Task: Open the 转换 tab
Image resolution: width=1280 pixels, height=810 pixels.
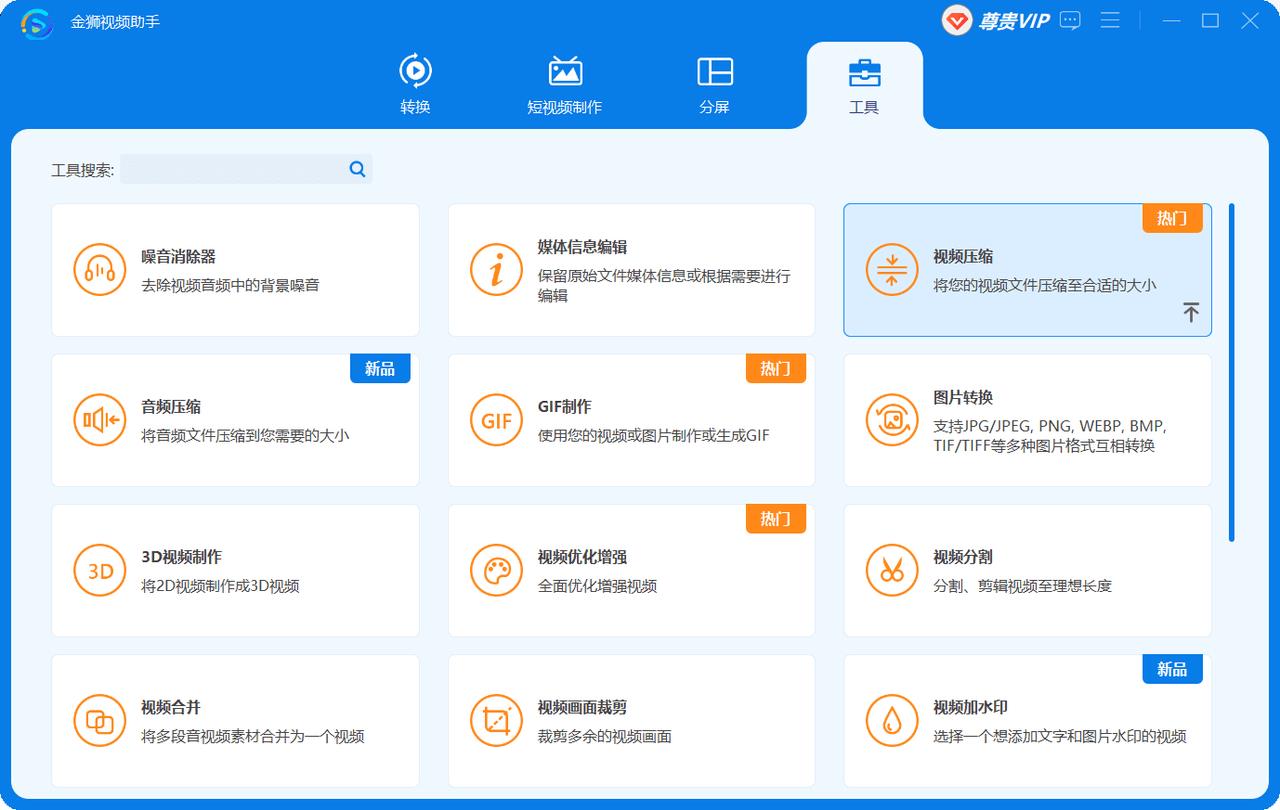Action: click(415, 85)
